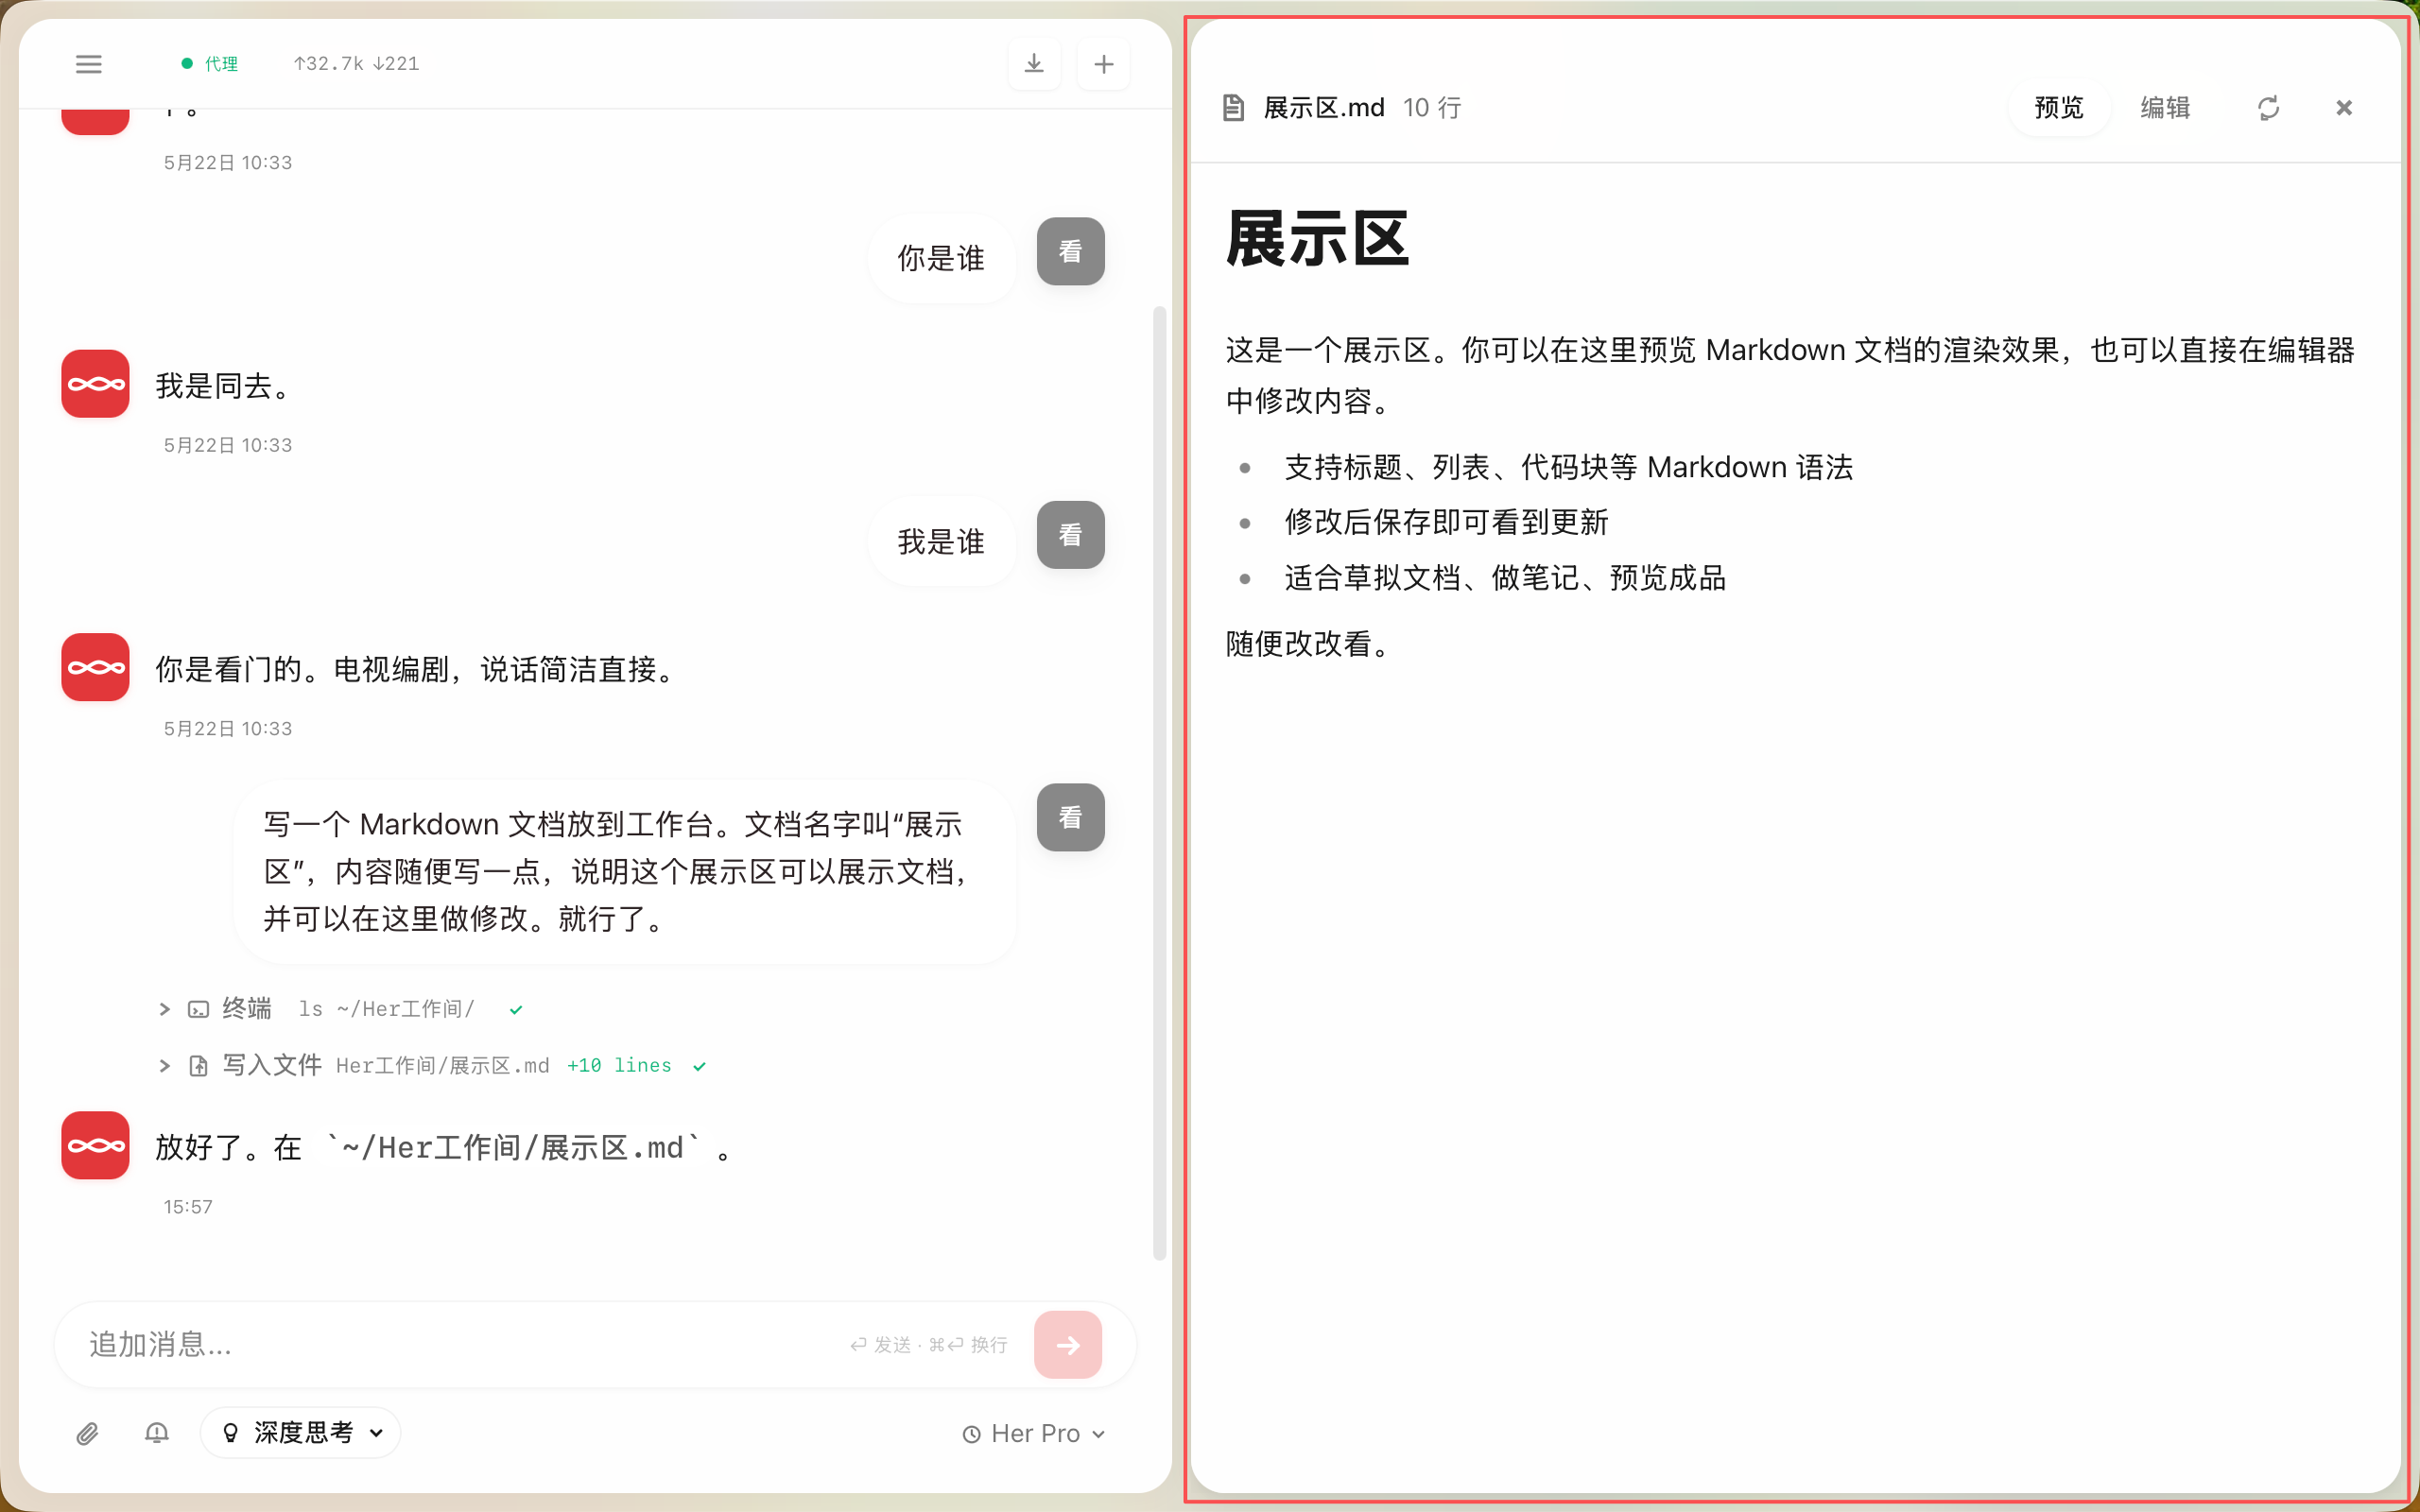
Task: Expand the 终端 ls command row
Action: click(164, 1009)
